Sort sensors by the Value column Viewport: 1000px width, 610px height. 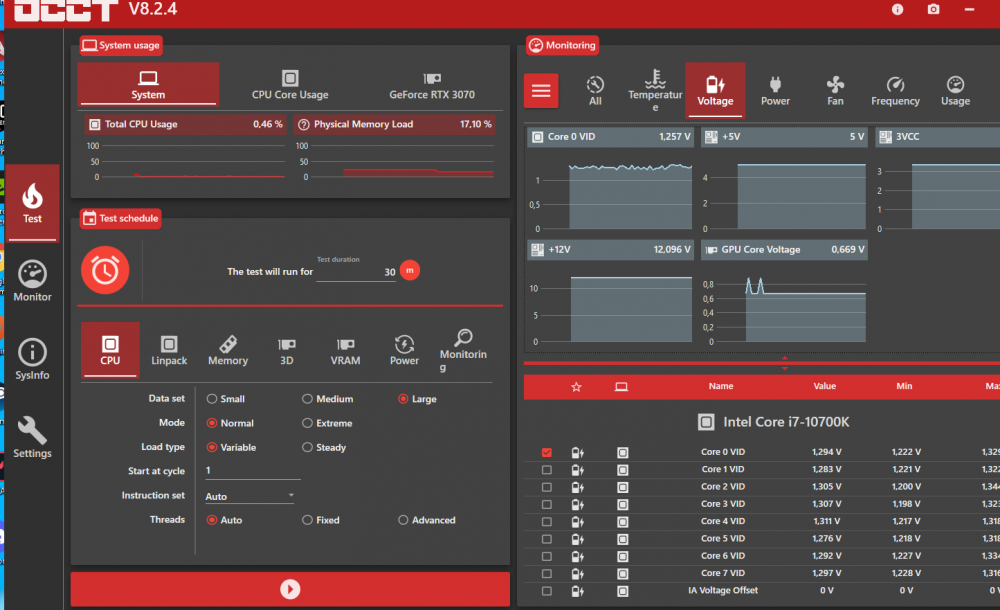click(x=825, y=386)
